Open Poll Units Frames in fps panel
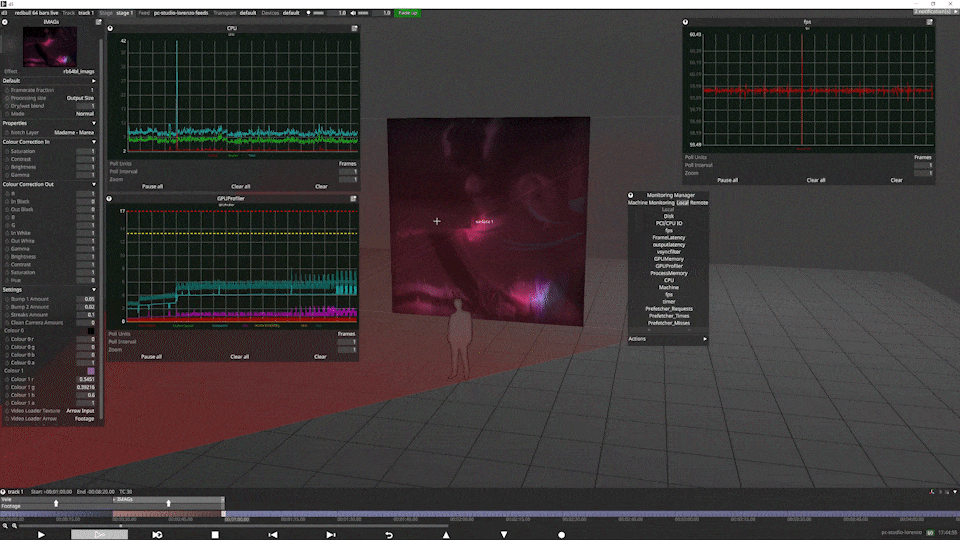The image size is (960, 540). tap(923, 157)
